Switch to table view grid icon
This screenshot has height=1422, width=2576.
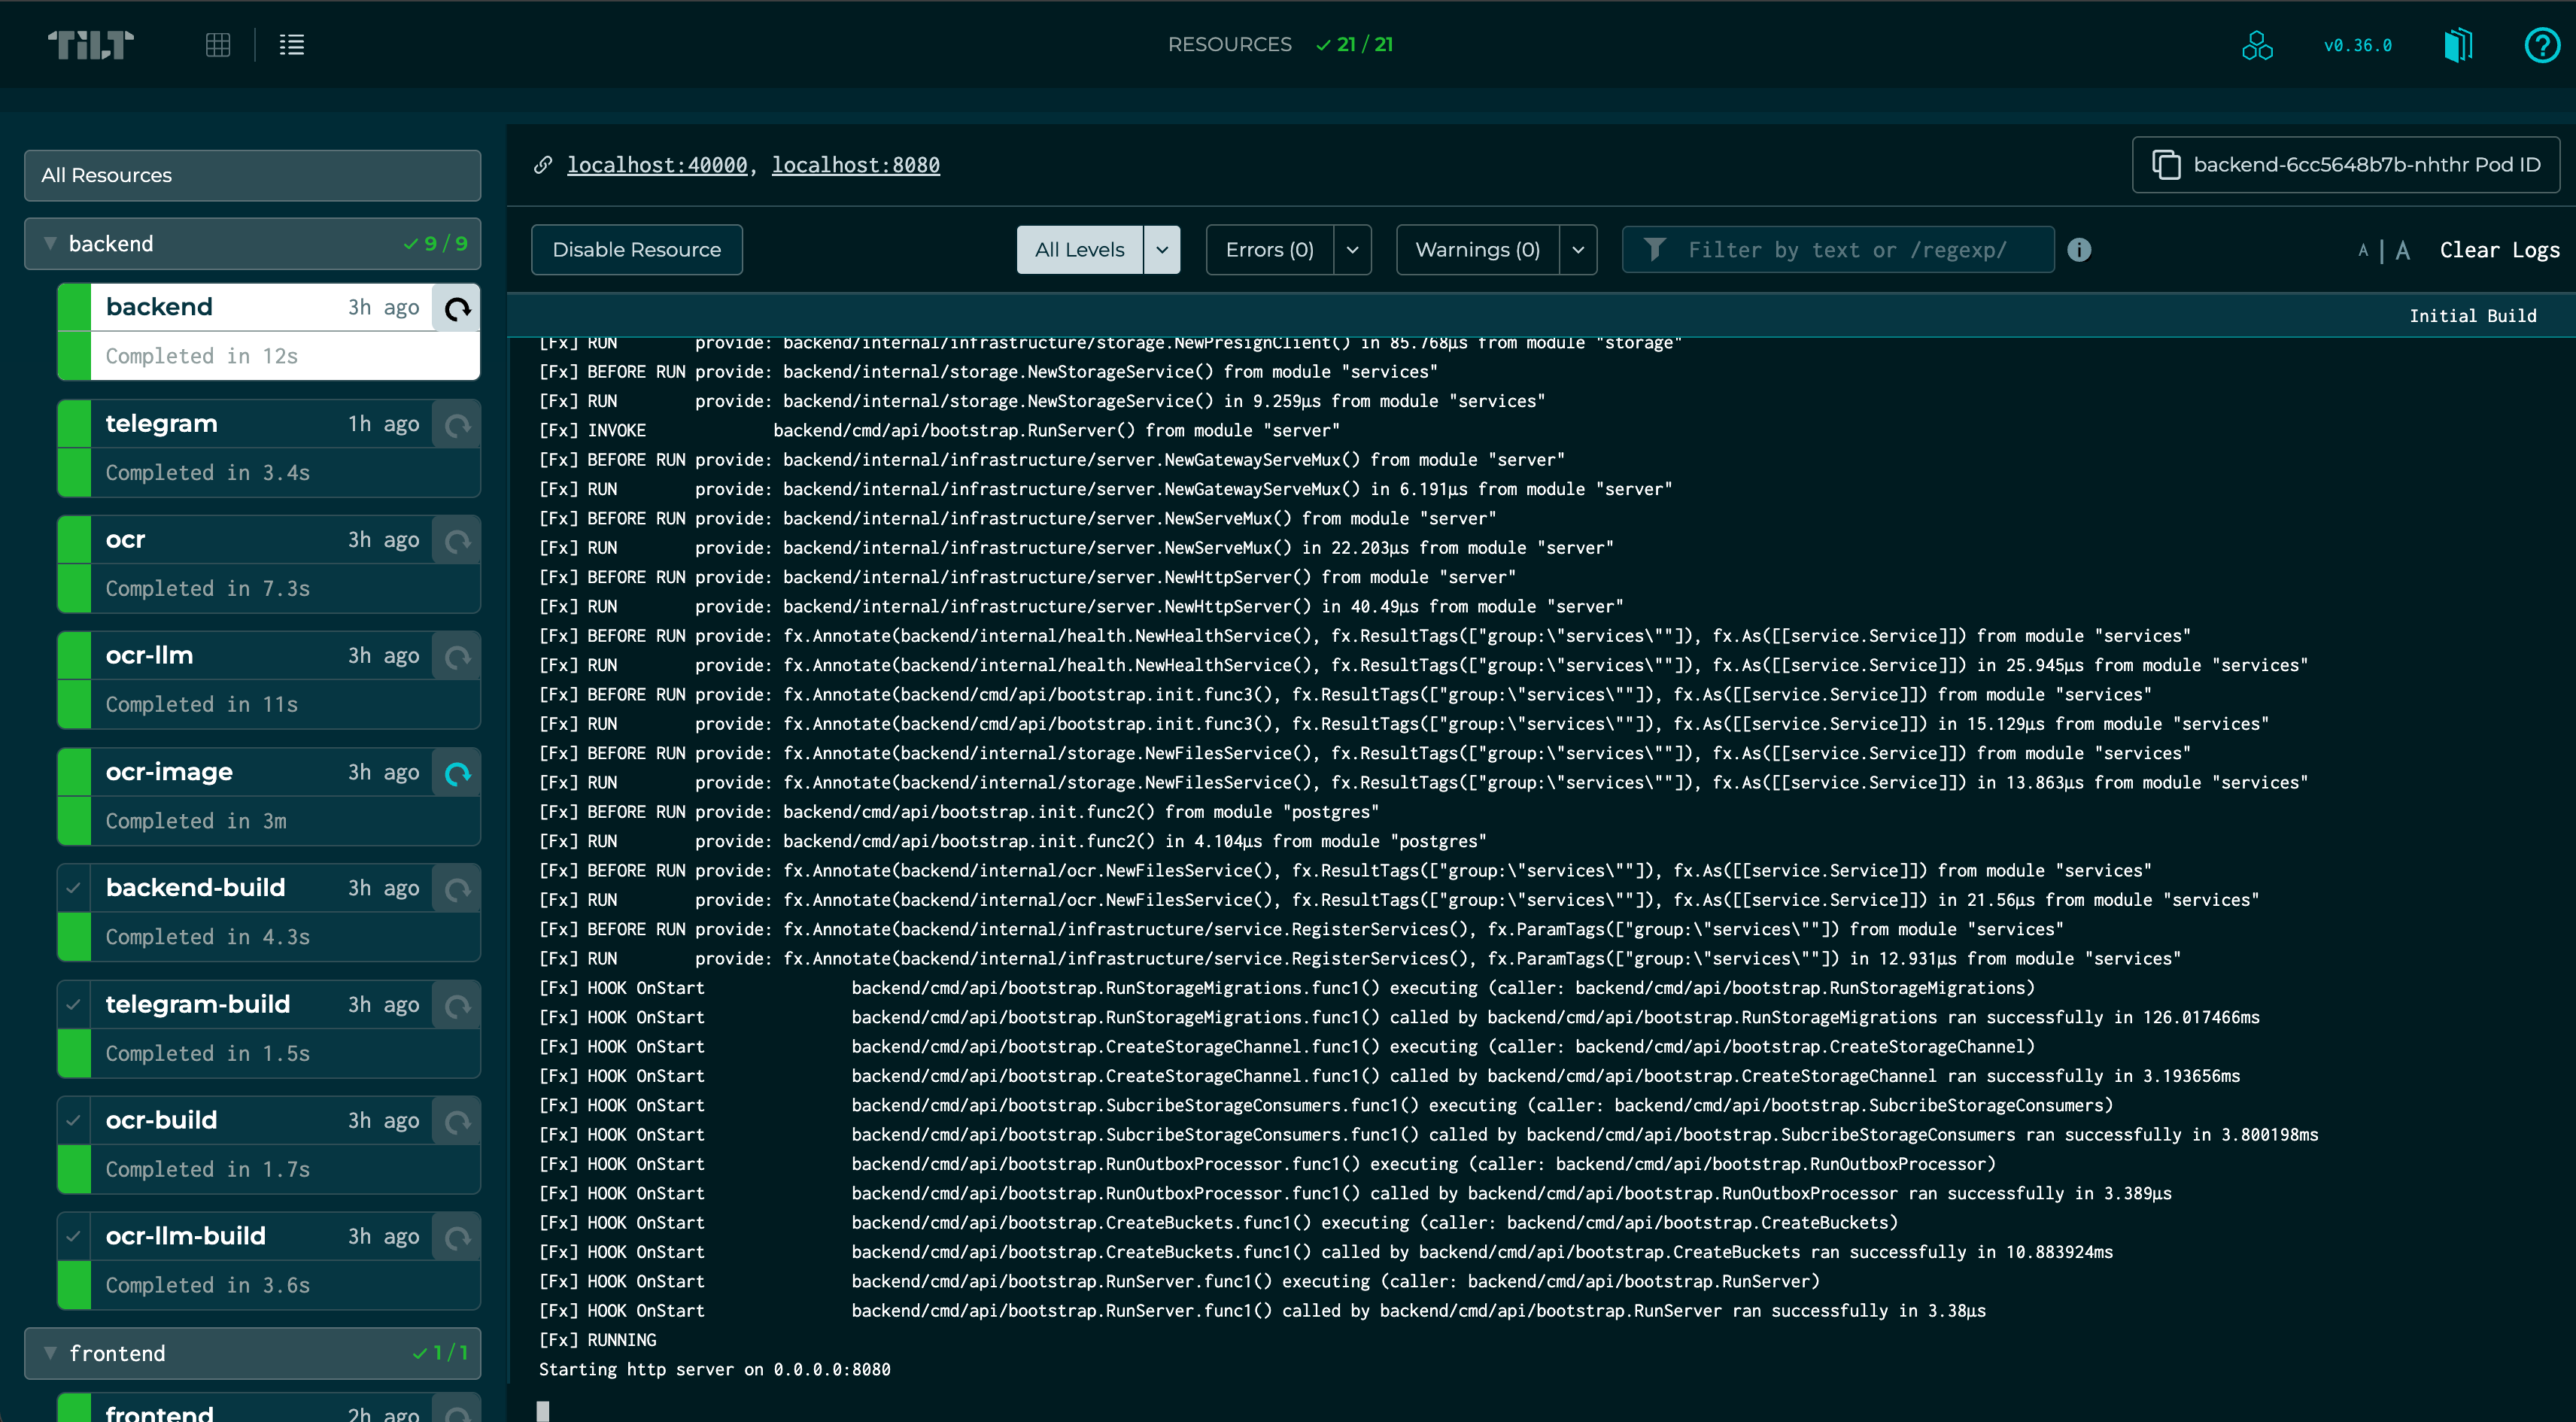[218, 45]
